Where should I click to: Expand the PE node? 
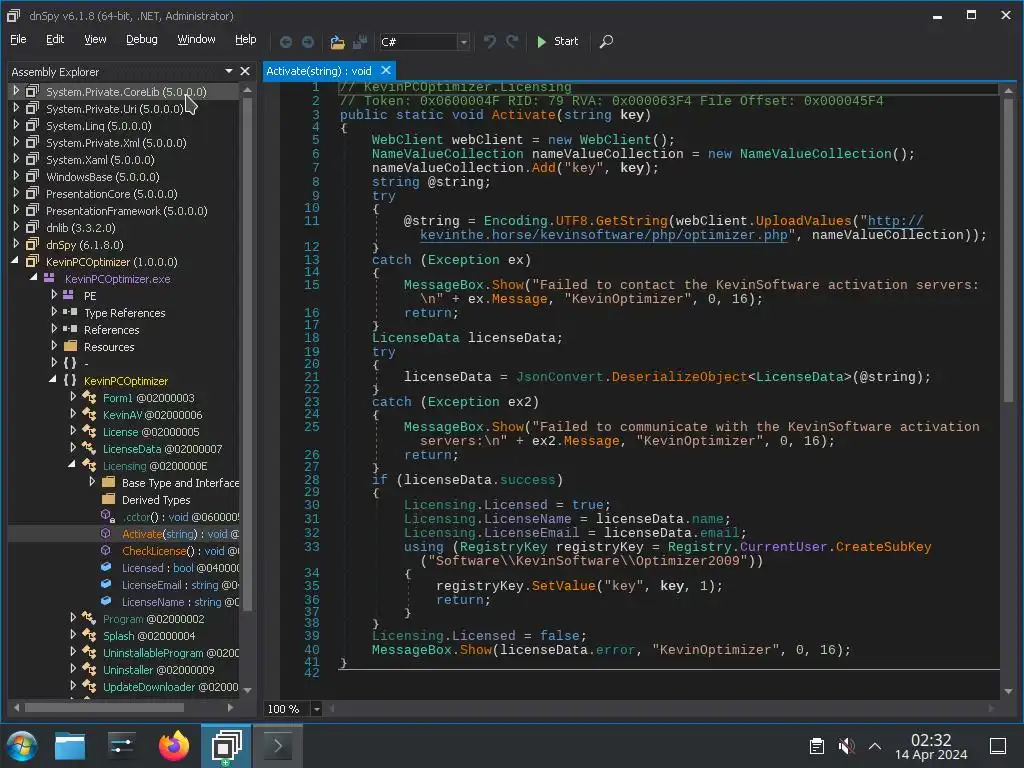coord(54,295)
